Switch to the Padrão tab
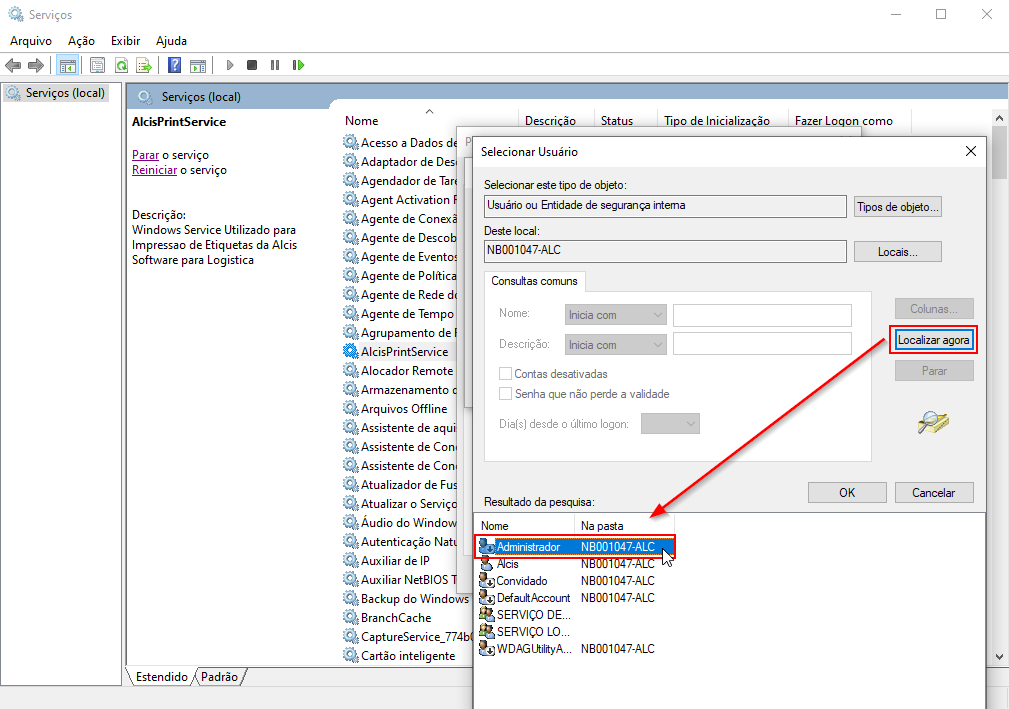Viewport: 1009px width, 709px height. click(220, 677)
